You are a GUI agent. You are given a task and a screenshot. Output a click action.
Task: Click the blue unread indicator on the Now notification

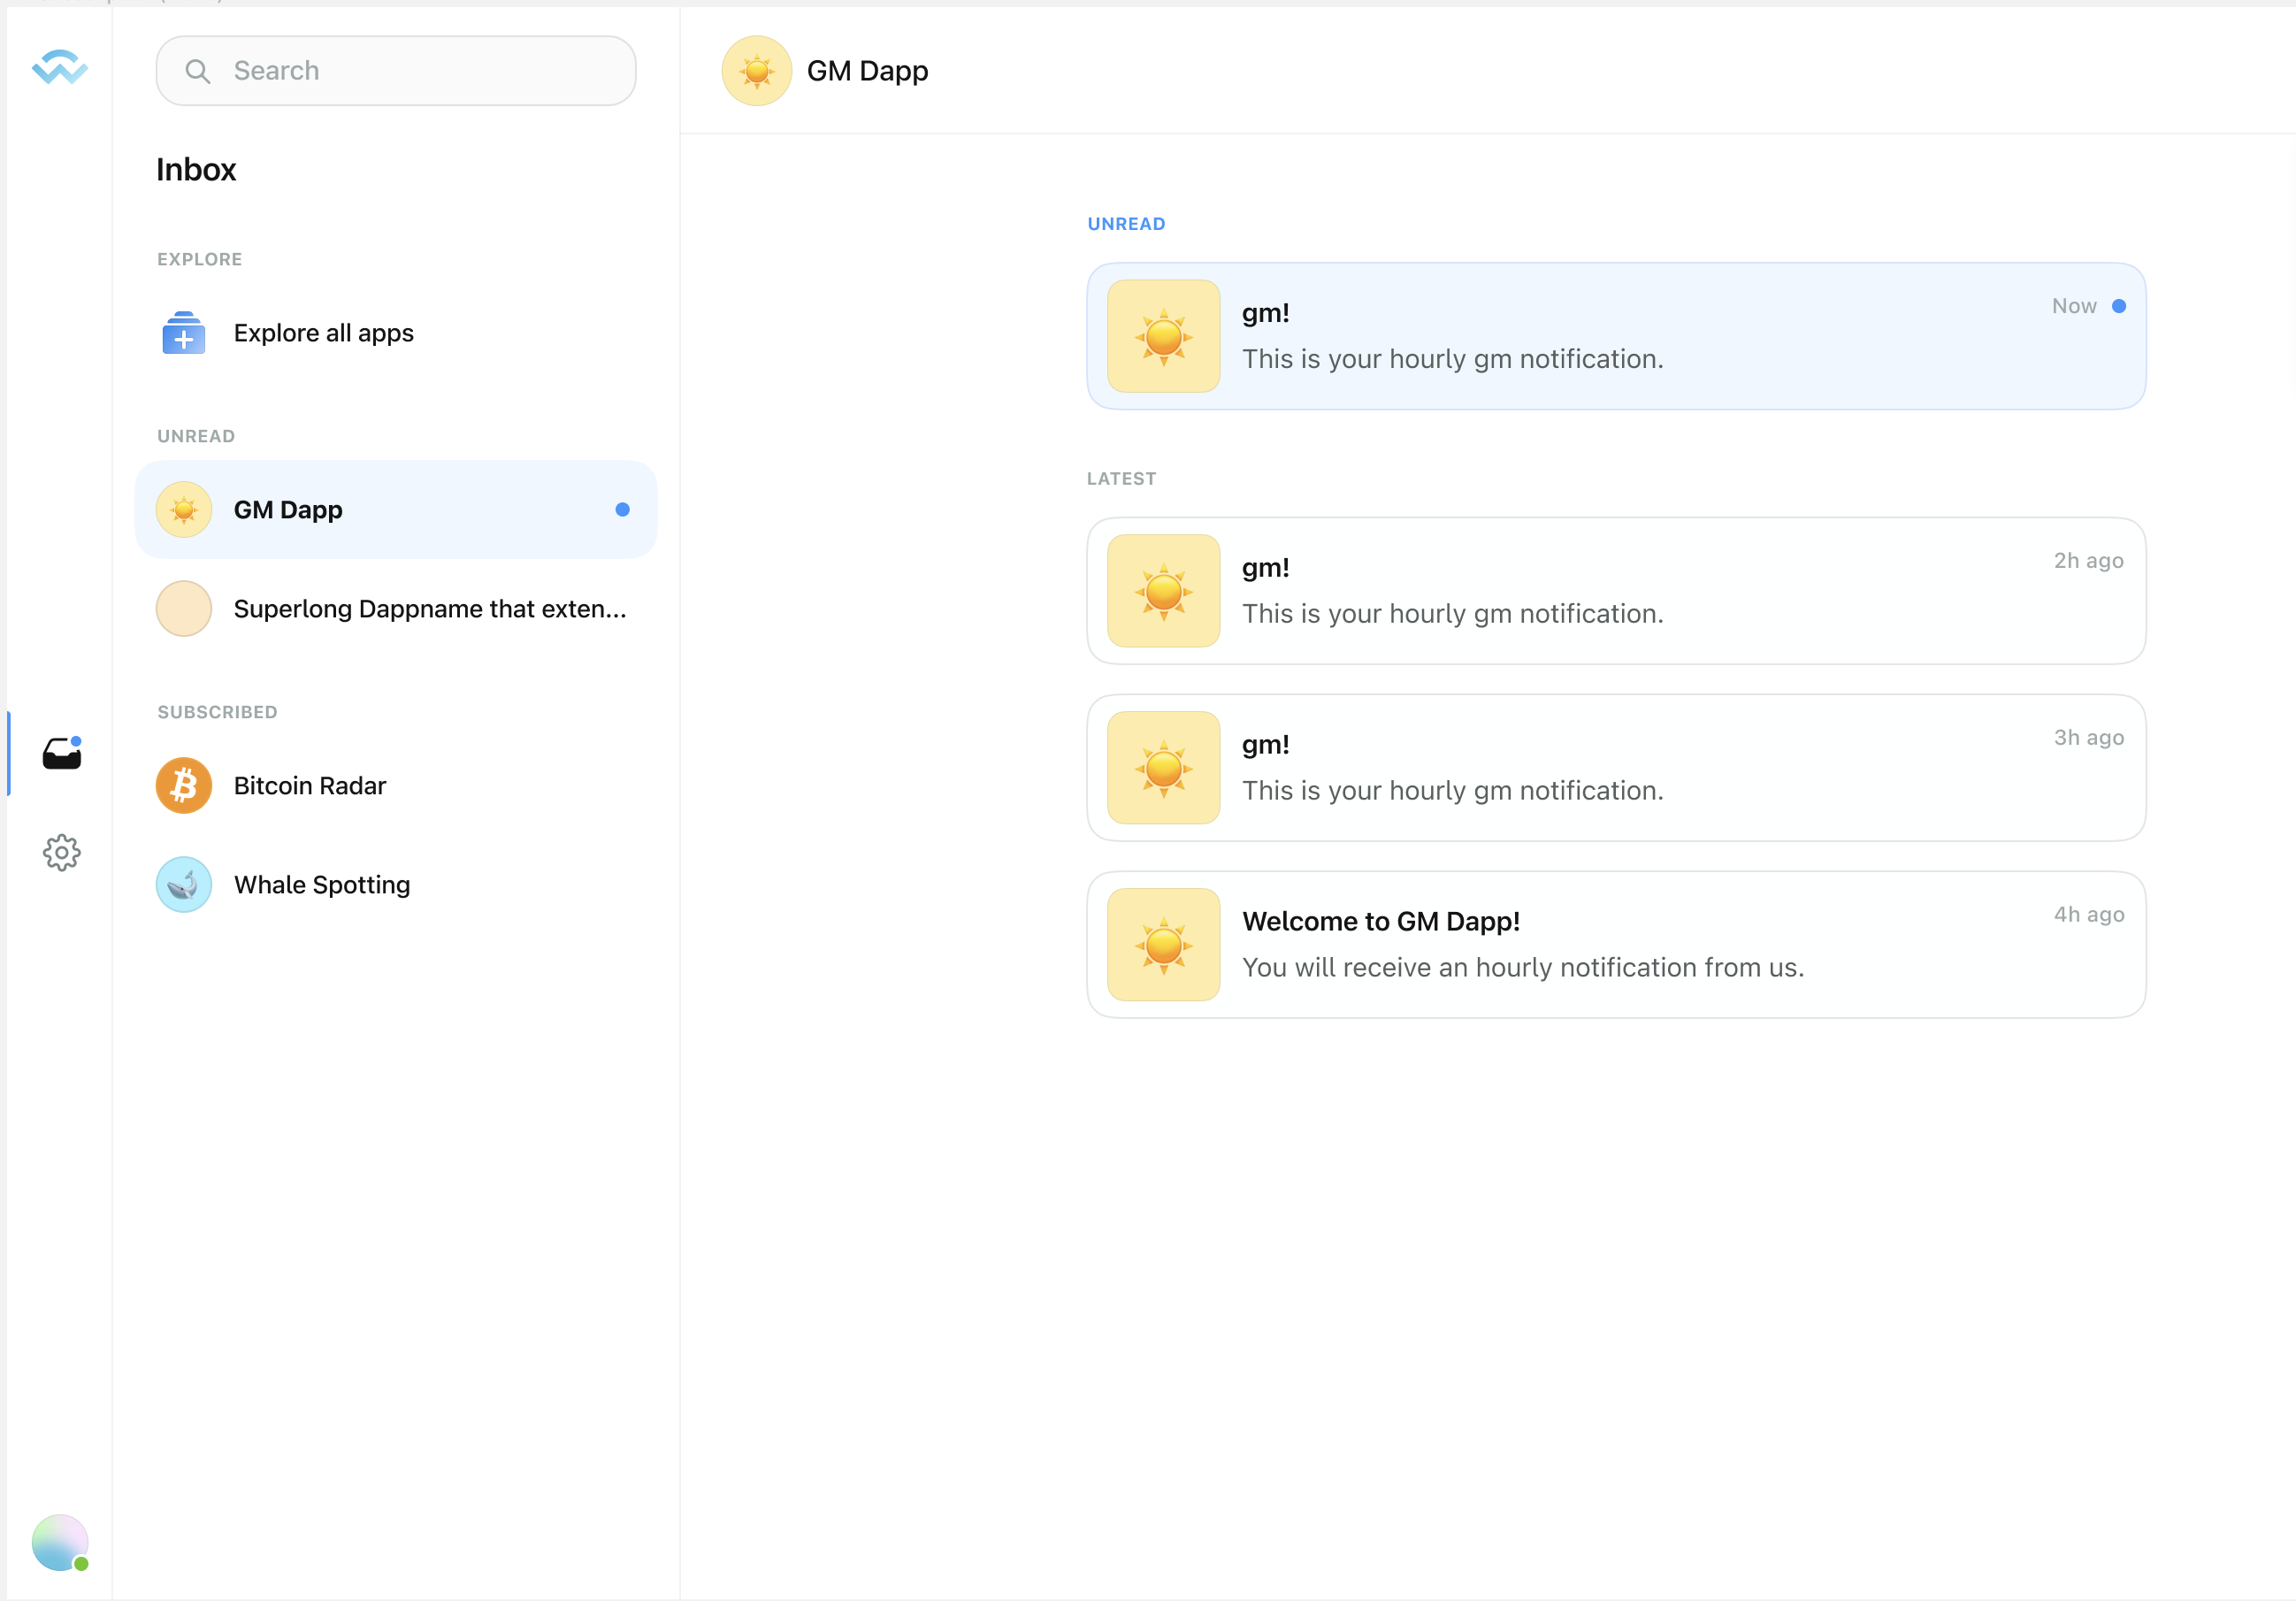[x=2119, y=306]
